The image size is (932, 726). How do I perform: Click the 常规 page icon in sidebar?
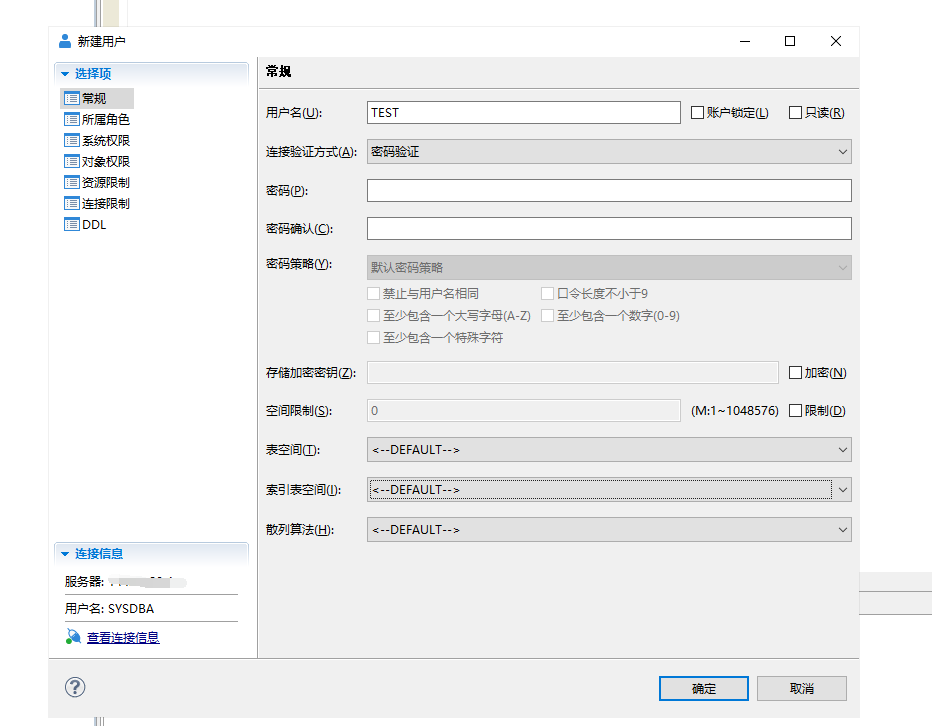coord(71,98)
